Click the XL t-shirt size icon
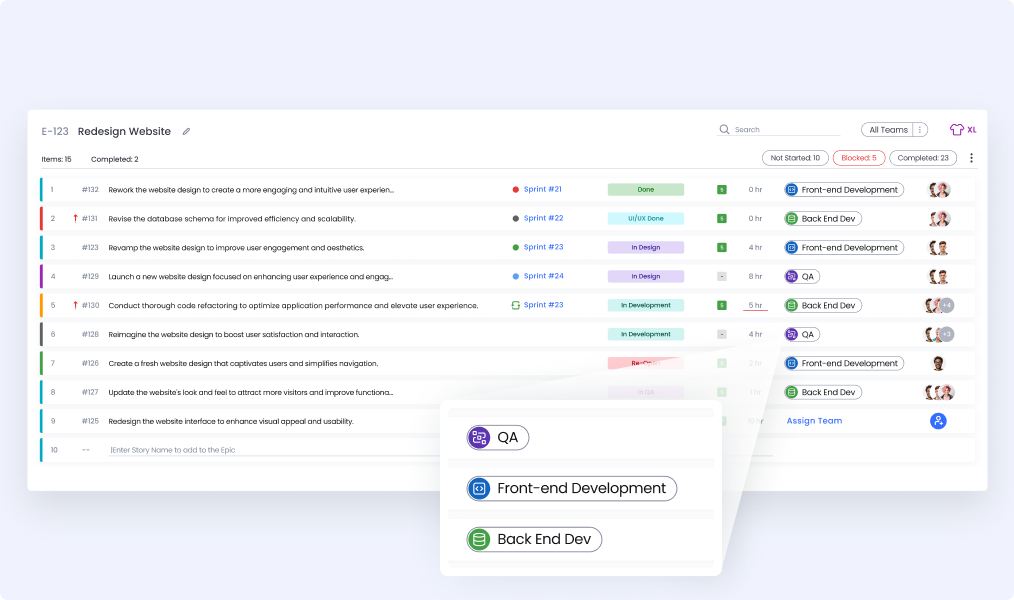 [957, 130]
